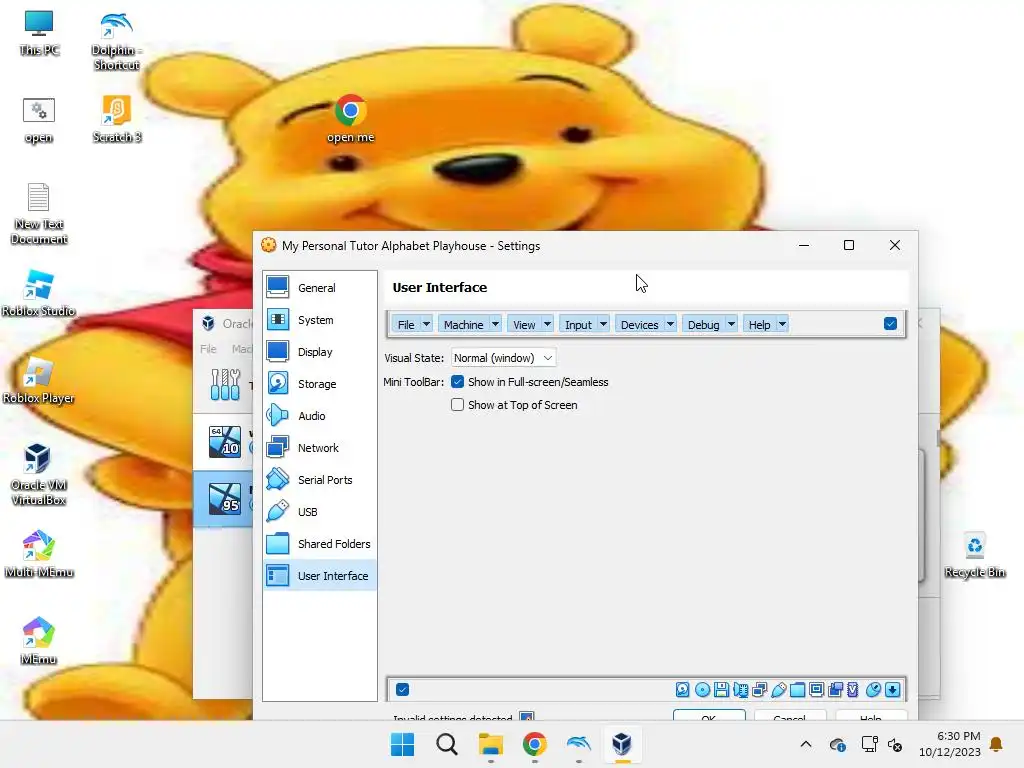The image size is (1024, 768).
Task: Click the keyboard host-key arrow indicator
Action: click(x=893, y=690)
